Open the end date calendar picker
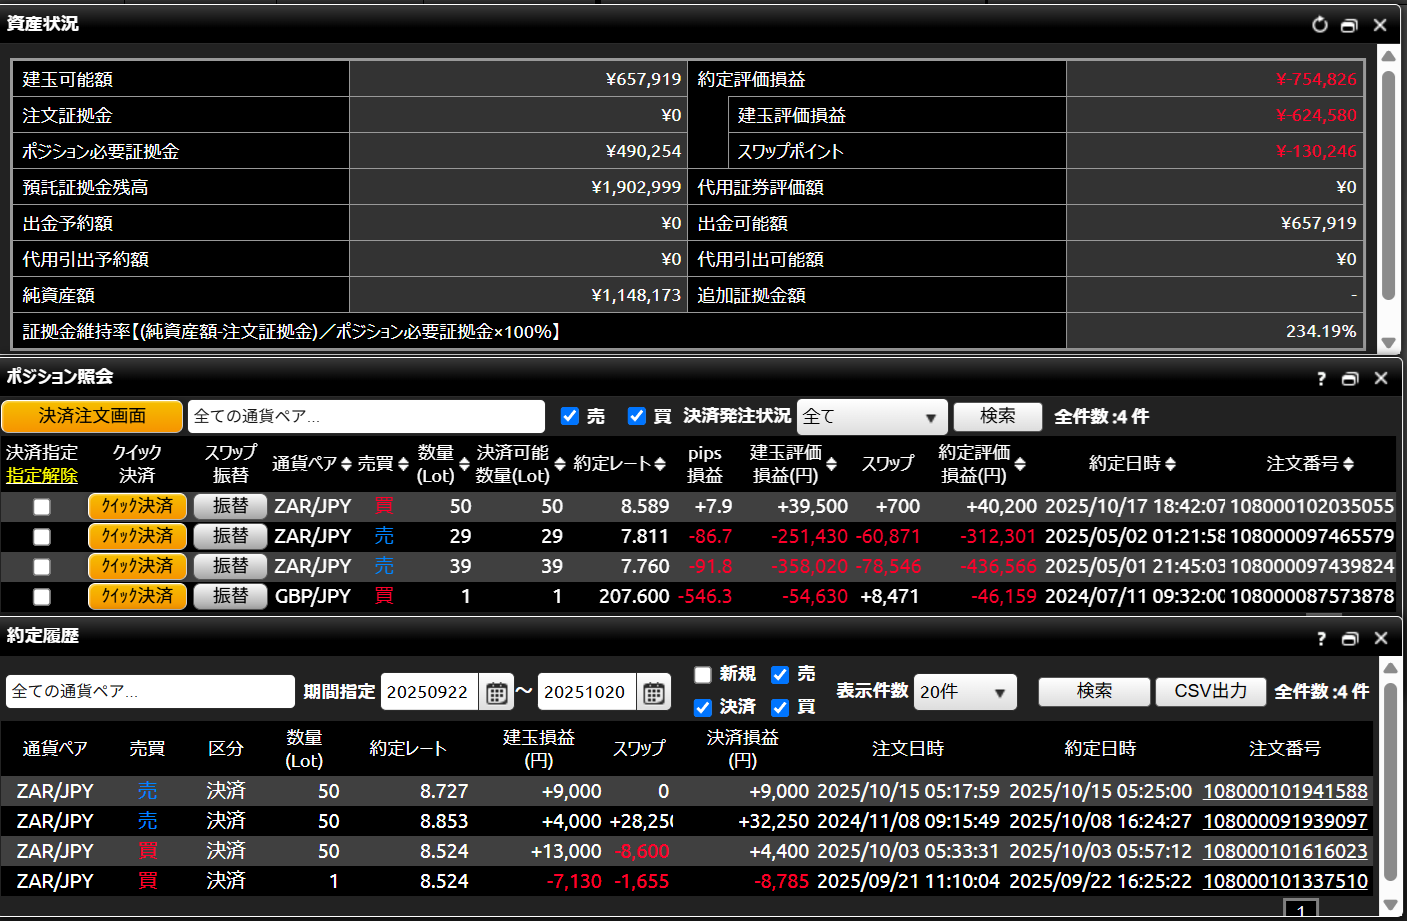The height and width of the screenshot is (921, 1407). tap(653, 692)
